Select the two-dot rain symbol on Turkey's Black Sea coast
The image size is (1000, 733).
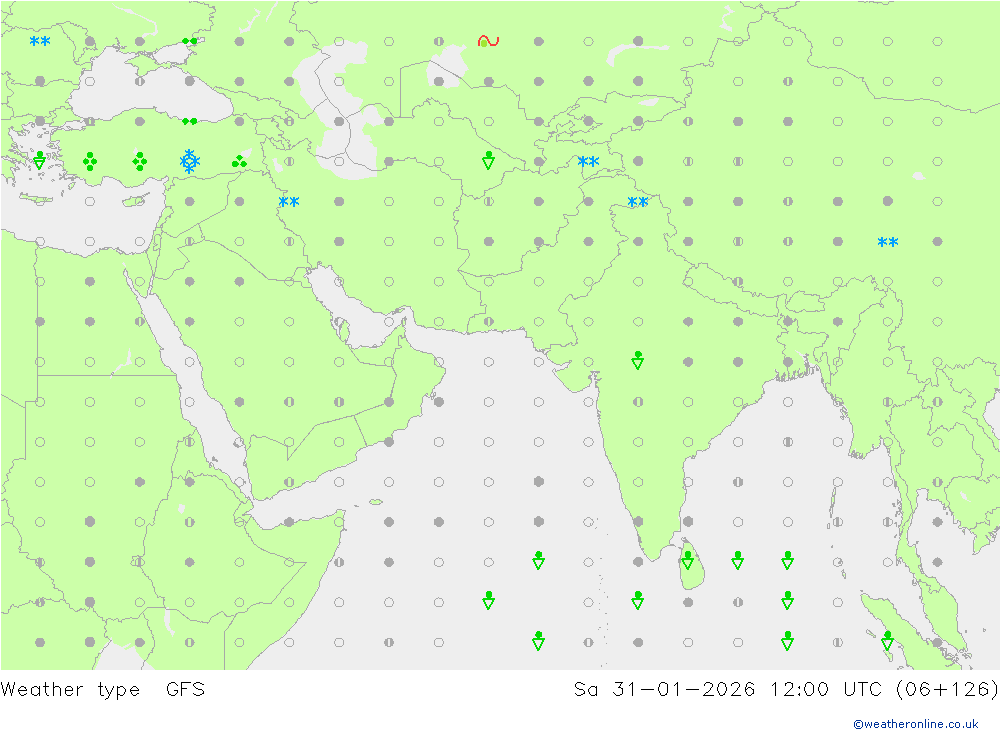click(x=189, y=121)
